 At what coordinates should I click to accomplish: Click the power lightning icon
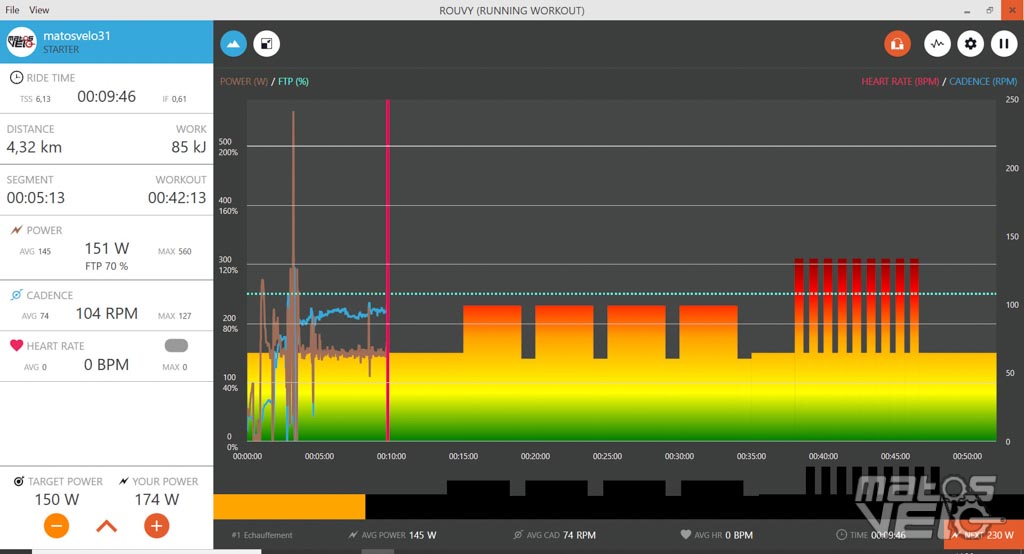point(16,230)
